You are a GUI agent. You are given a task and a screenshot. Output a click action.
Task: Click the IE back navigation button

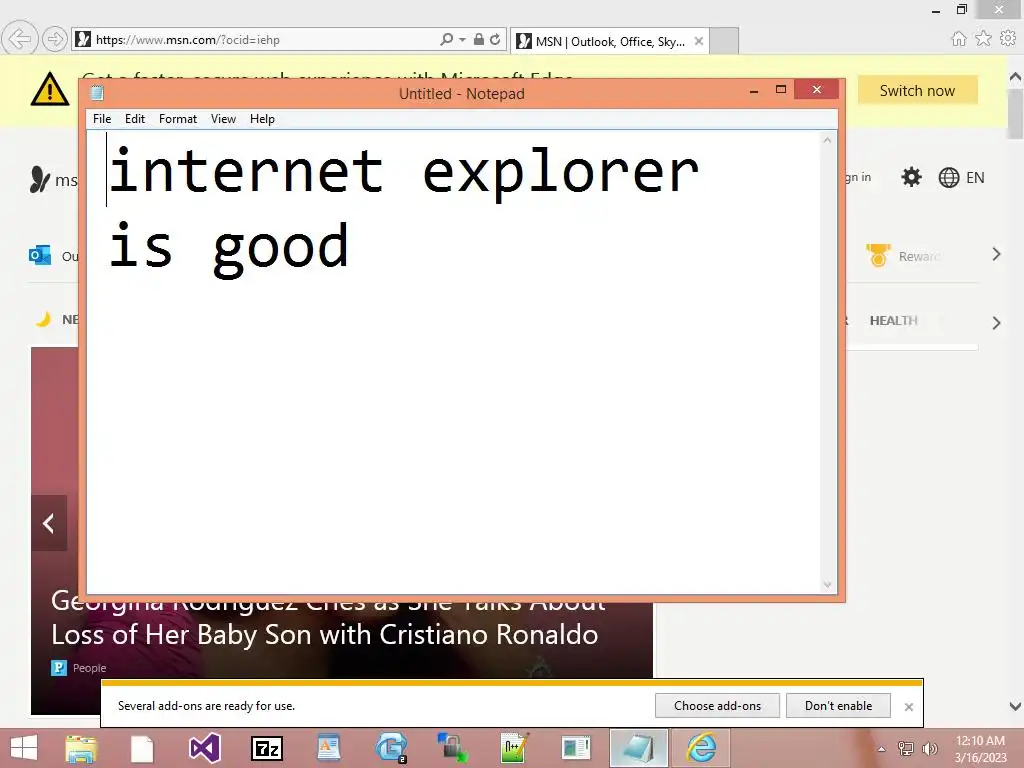[20, 40]
